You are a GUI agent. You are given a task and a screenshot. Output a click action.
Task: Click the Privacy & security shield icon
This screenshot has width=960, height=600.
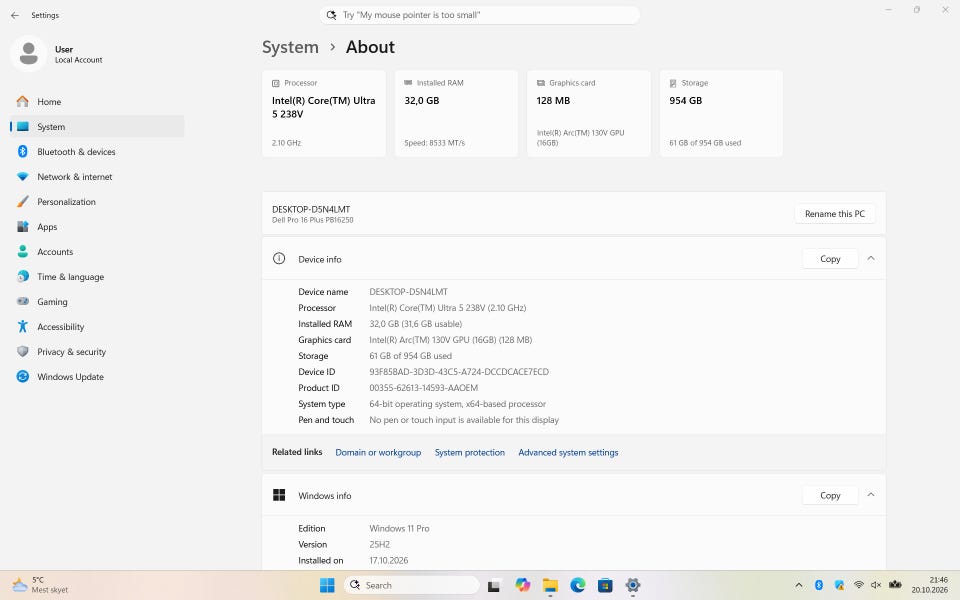23,352
